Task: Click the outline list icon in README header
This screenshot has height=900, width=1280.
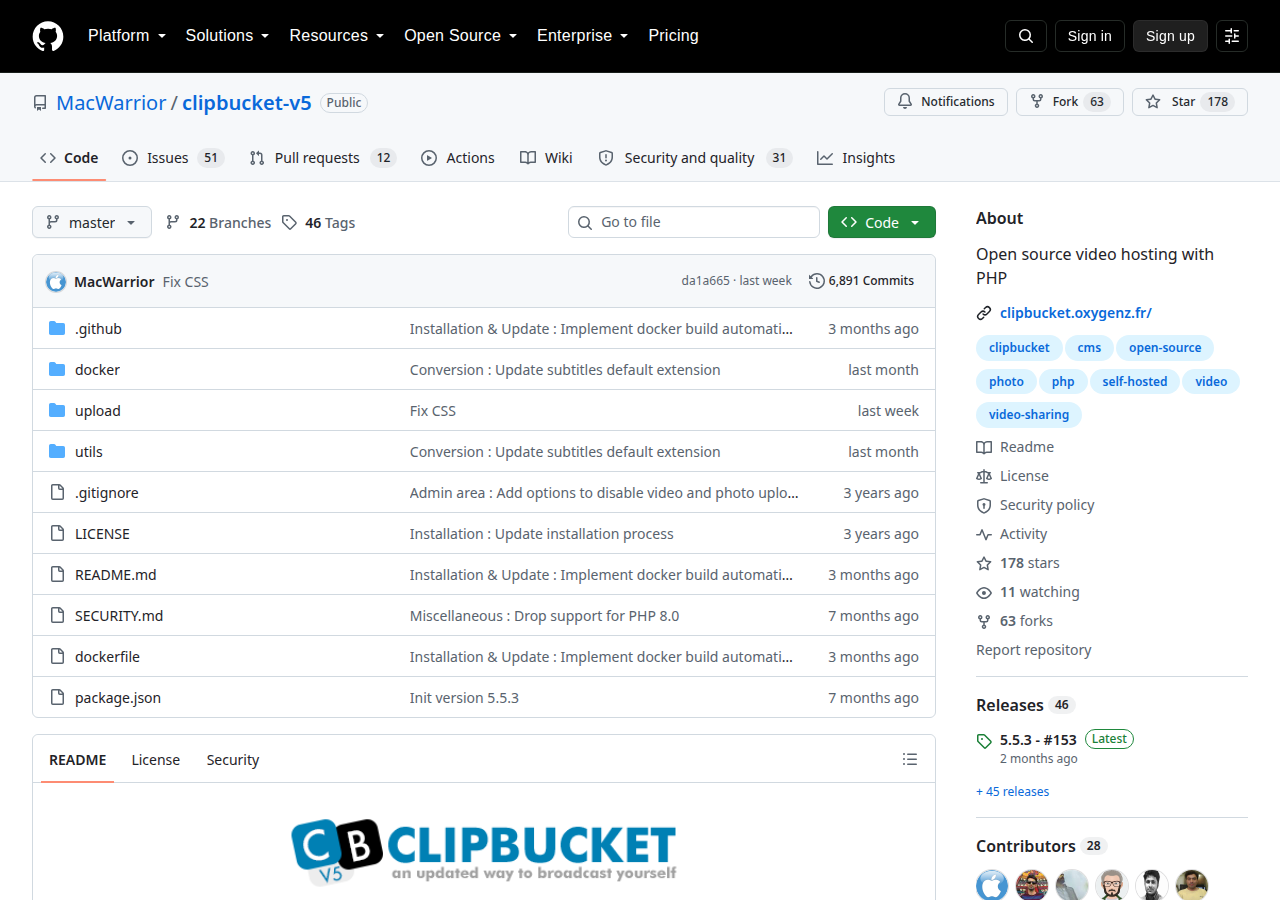Action: (x=910, y=760)
